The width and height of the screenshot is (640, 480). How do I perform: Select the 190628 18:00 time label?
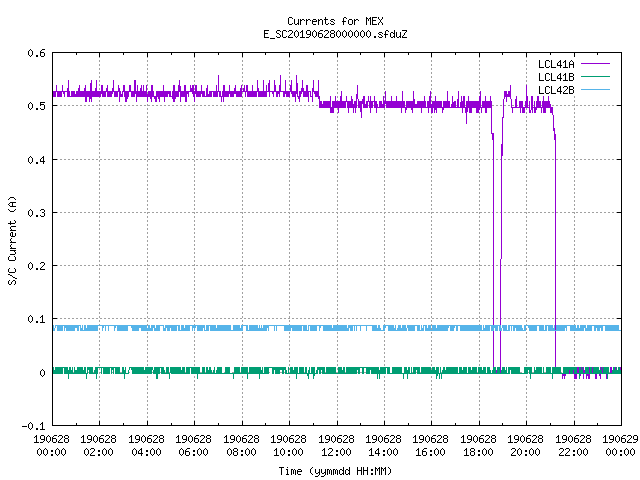tap(478, 446)
